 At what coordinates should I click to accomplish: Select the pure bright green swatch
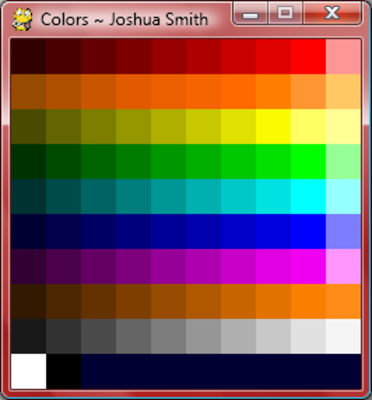pyautogui.click(x=308, y=161)
